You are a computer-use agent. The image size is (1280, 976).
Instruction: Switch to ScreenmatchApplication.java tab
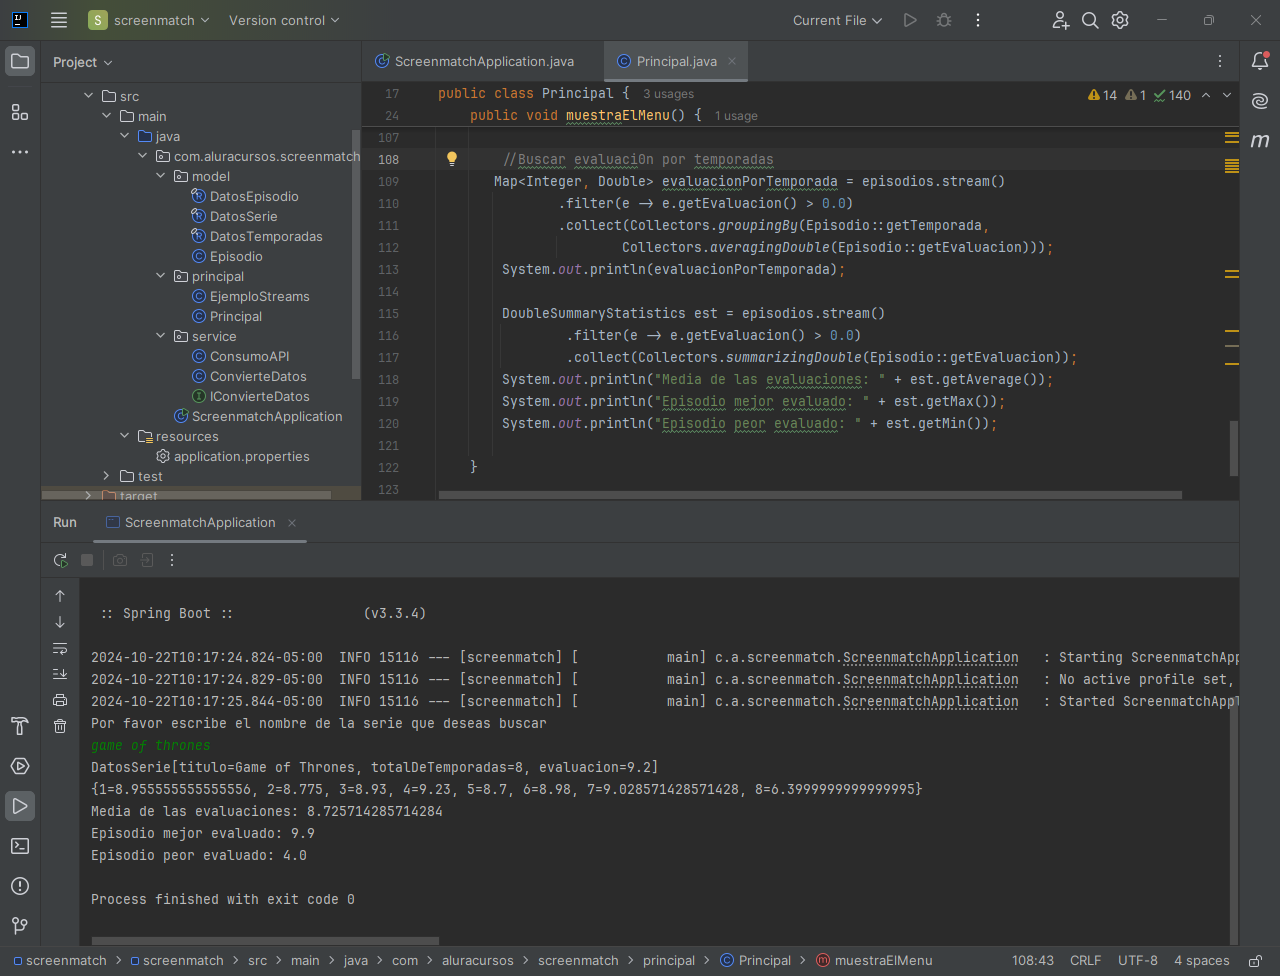tap(475, 61)
